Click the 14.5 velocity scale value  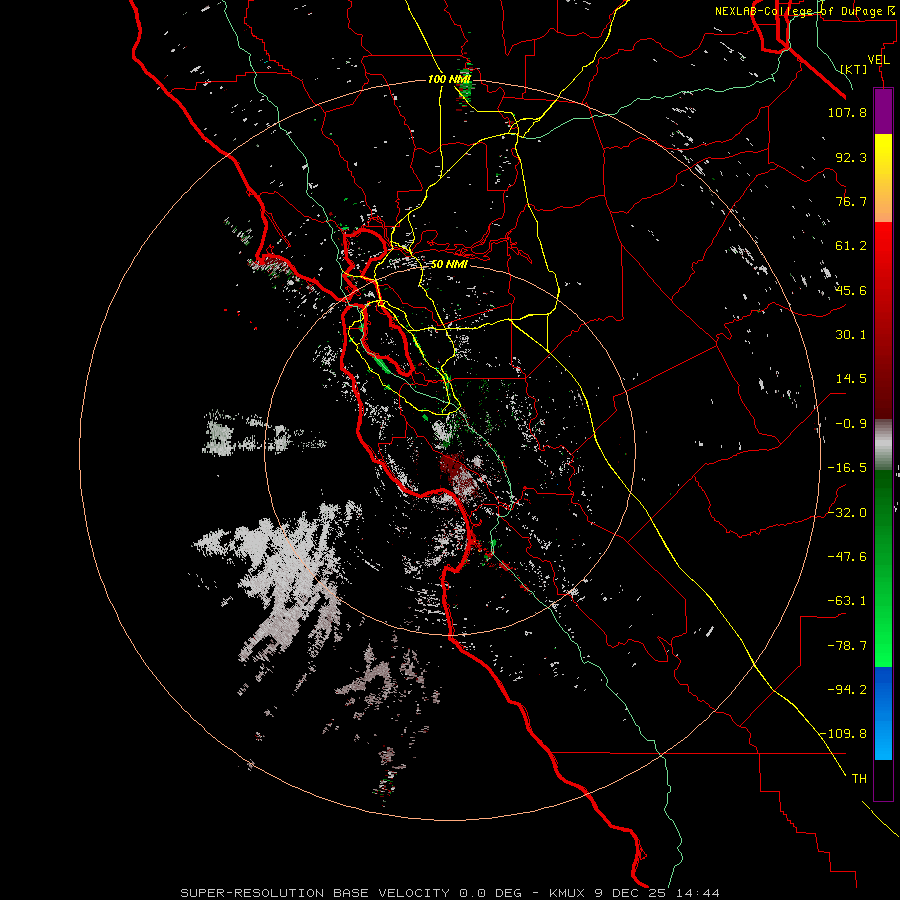[851, 379]
